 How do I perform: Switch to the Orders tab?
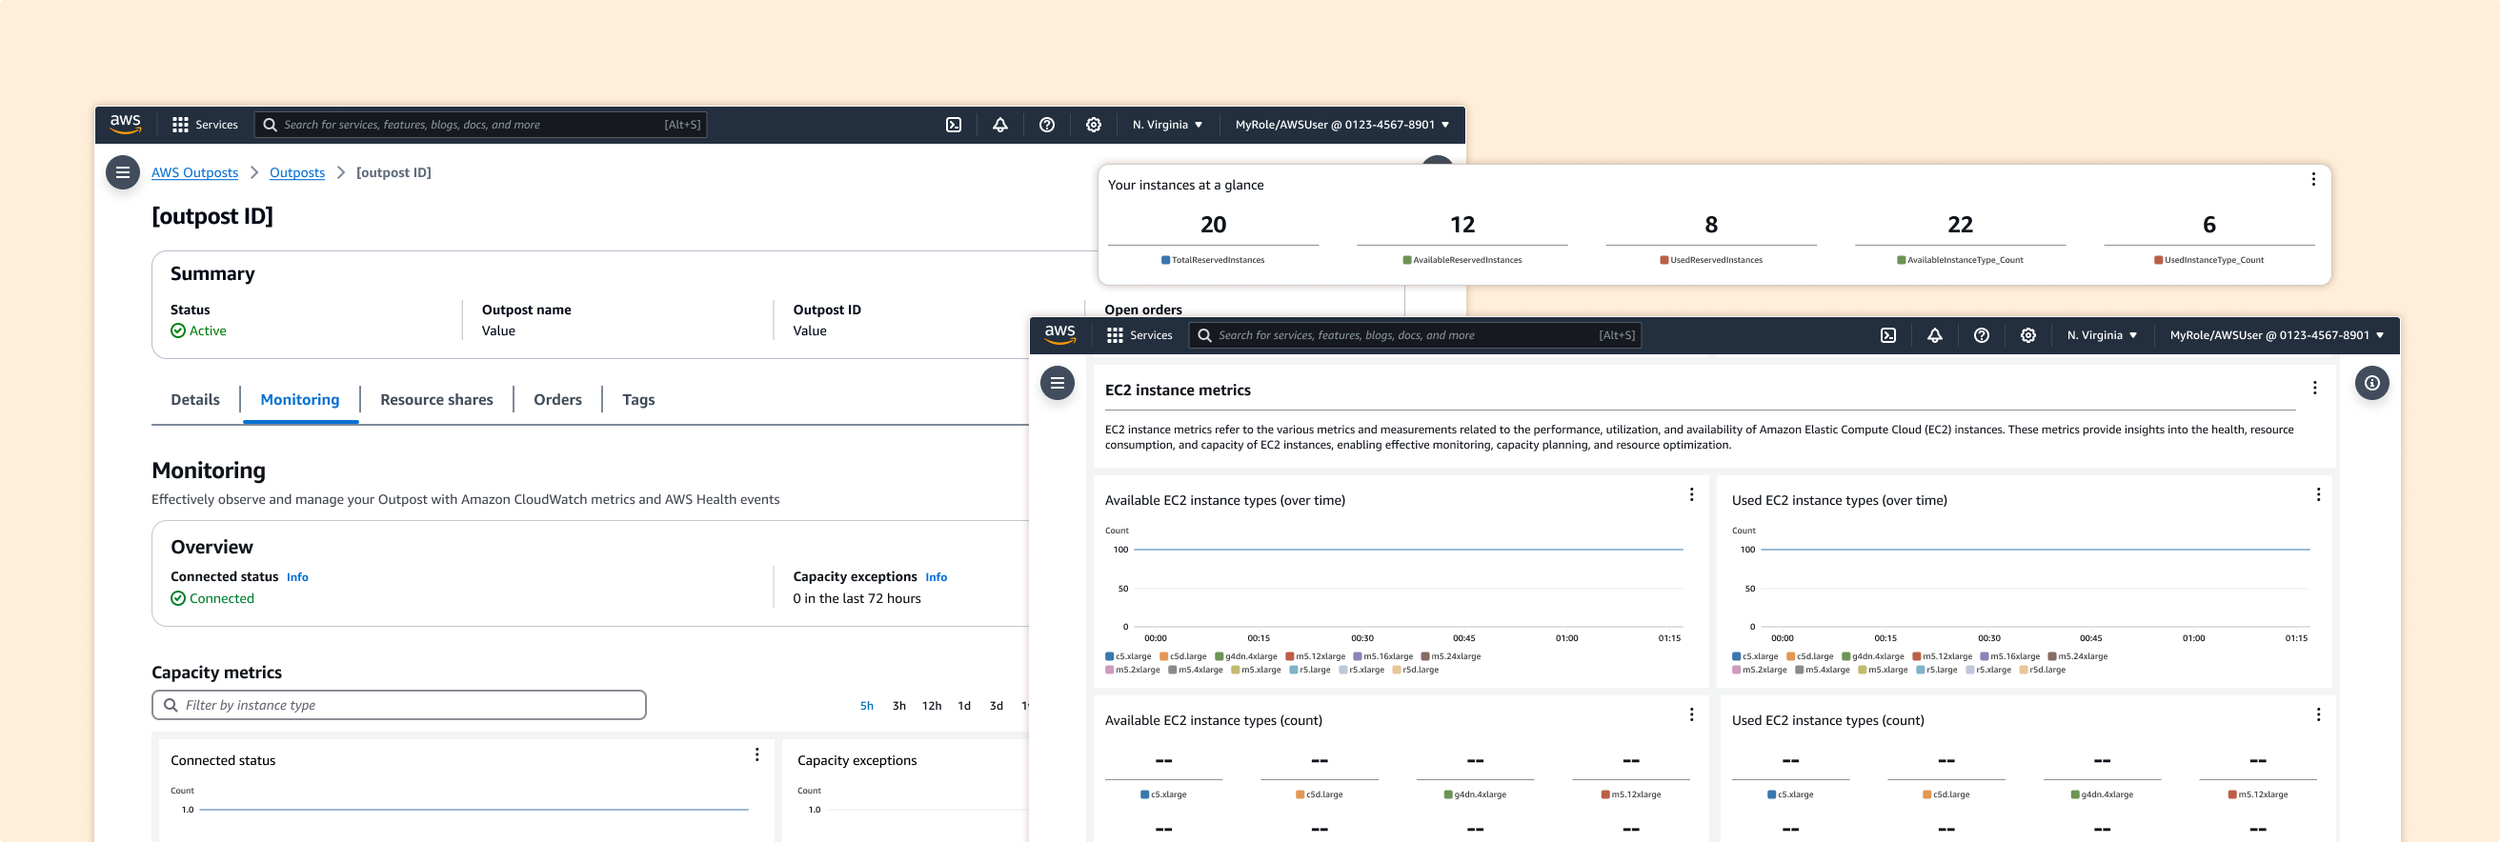(558, 400)
